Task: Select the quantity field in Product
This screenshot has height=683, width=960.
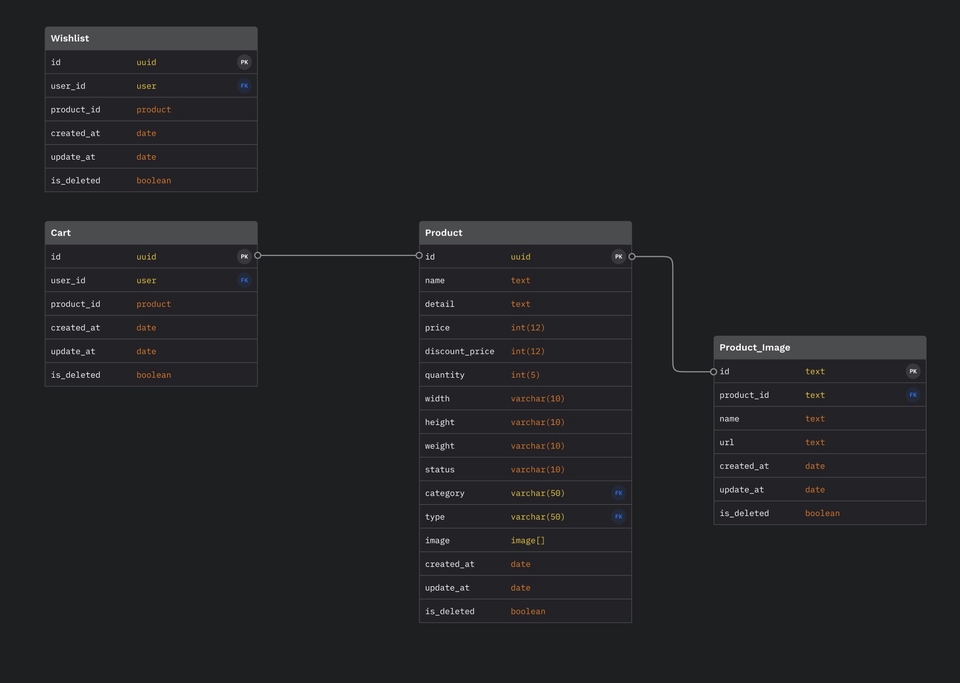Action: coord(525,375)
